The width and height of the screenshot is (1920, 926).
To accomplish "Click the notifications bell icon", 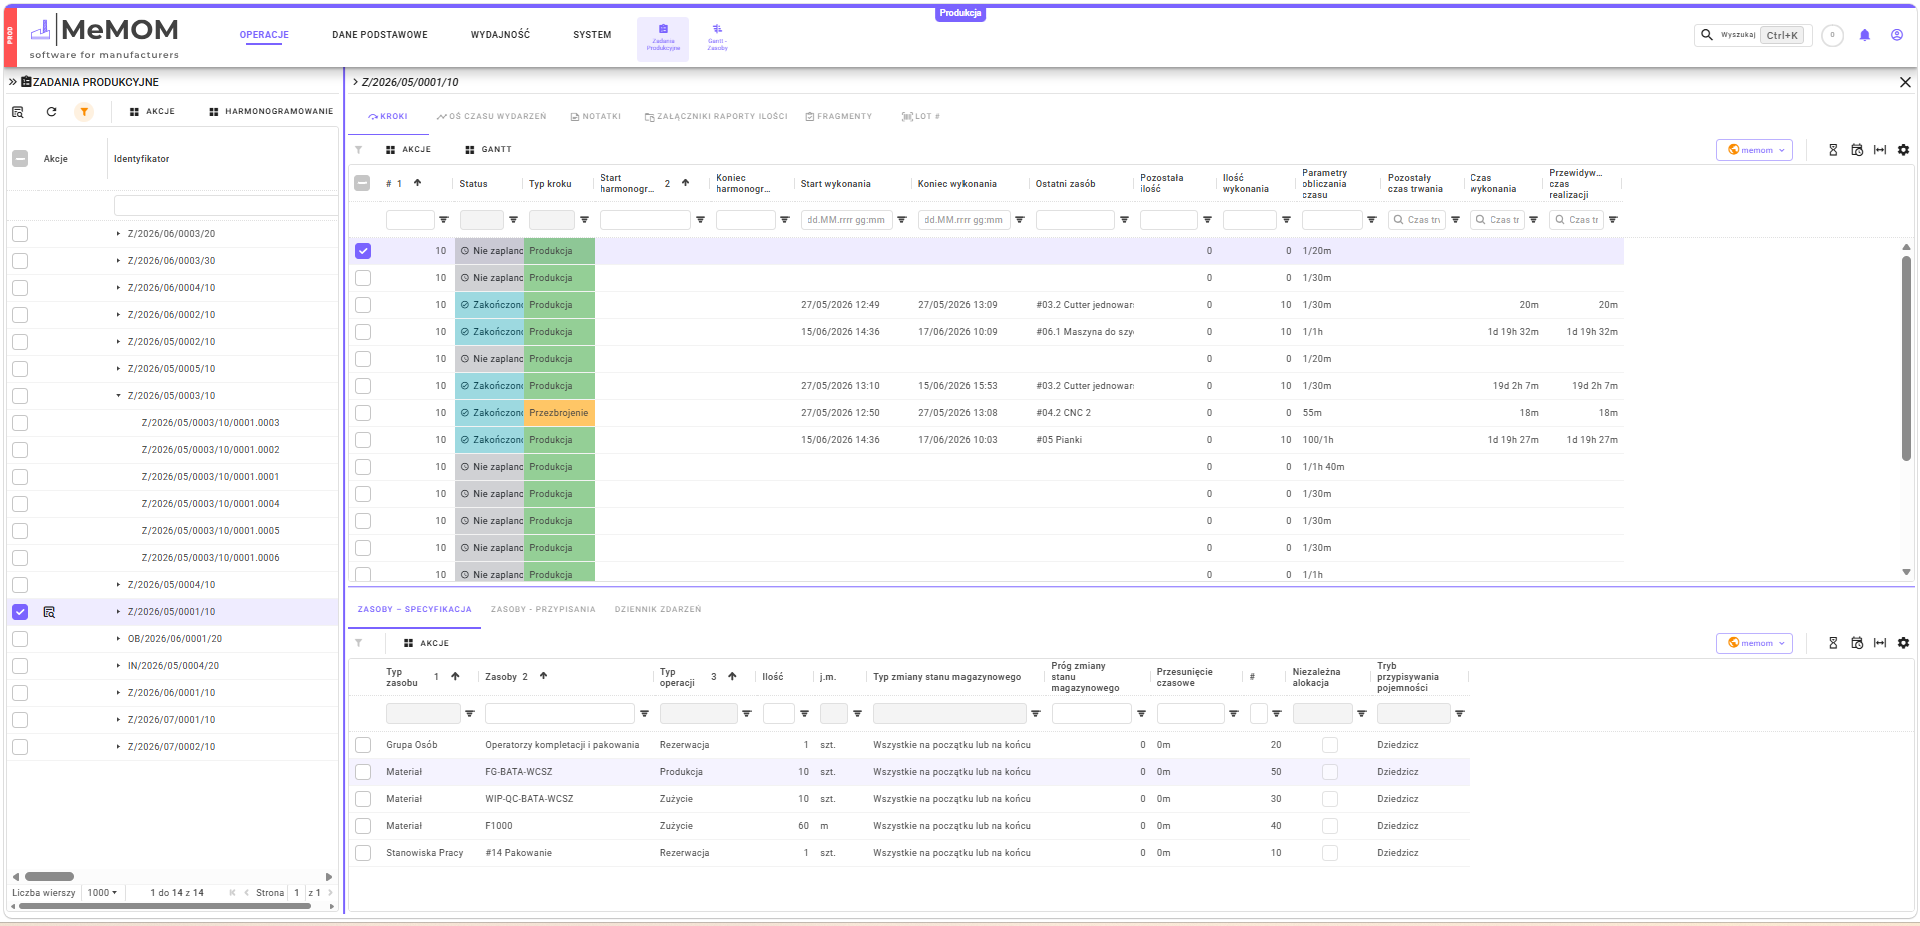I will pyautogui.click(x=1864, y=35).
